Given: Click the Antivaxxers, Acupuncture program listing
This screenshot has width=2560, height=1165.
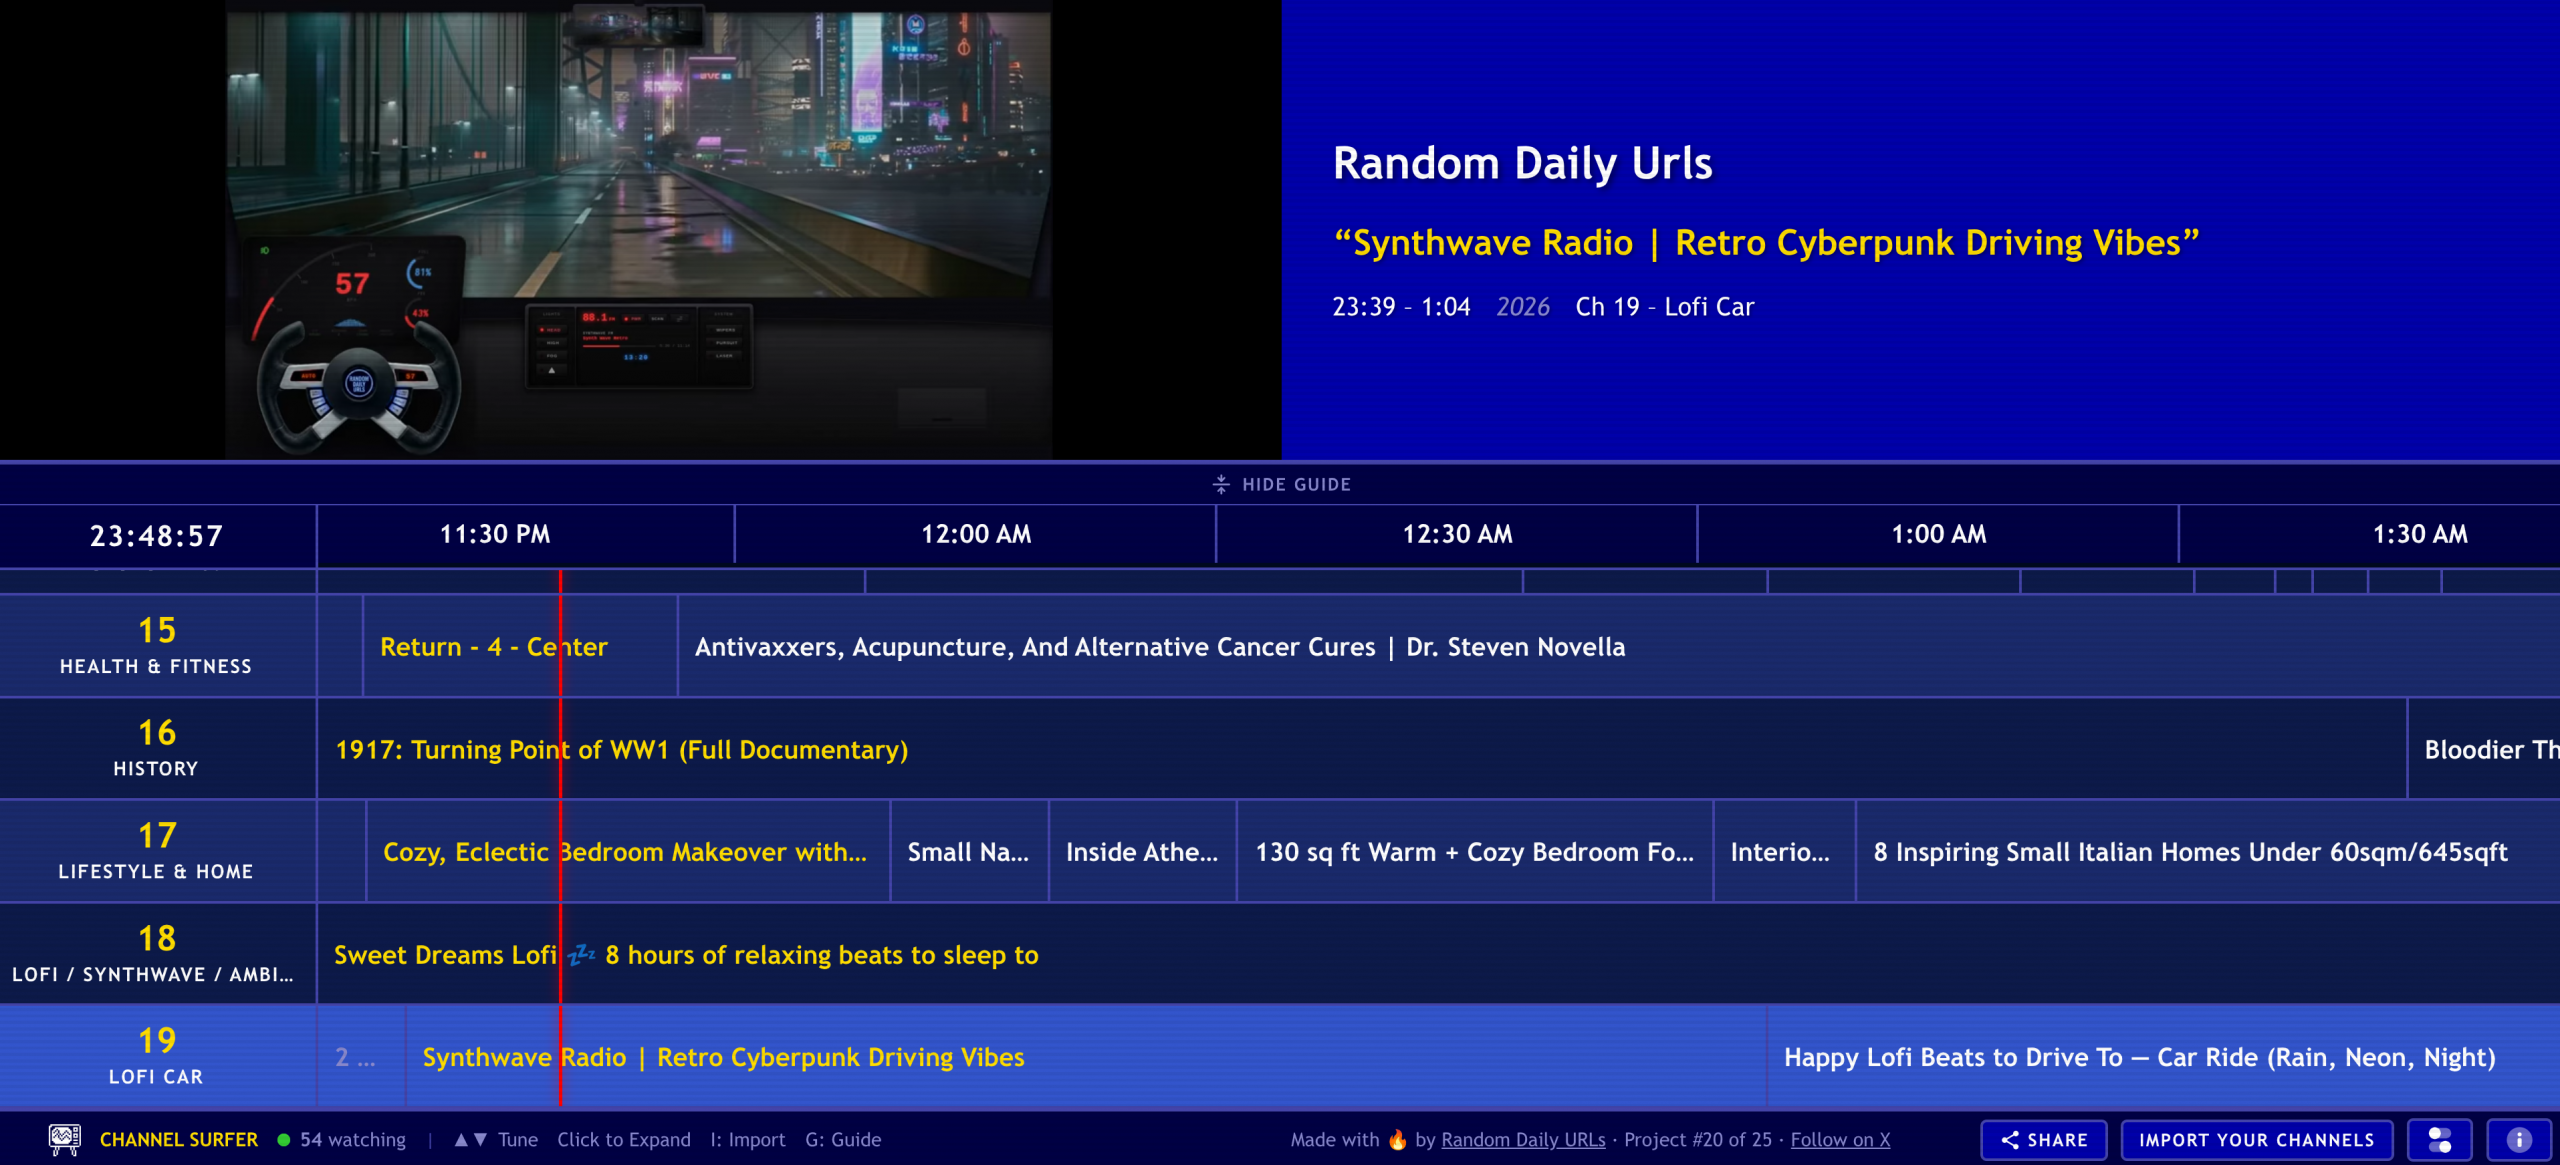Looking at the screenshot, I should pos(1159,647).
